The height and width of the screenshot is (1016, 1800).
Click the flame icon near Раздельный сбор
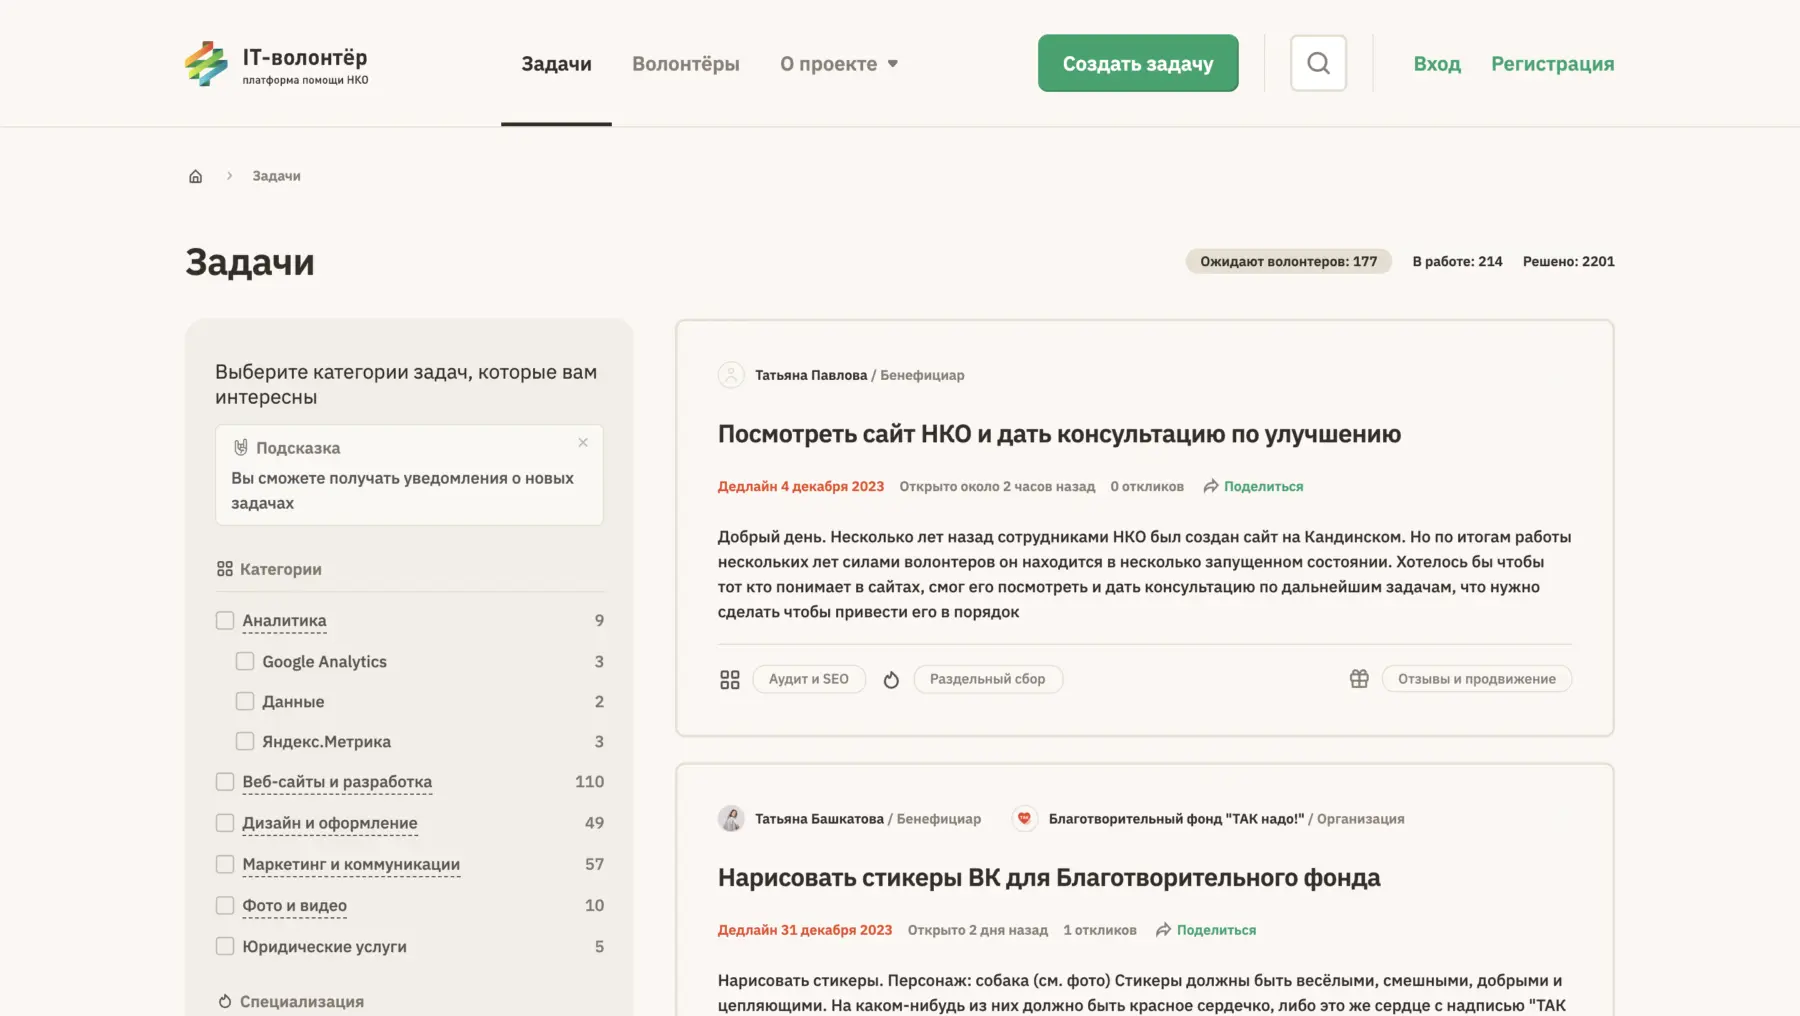(891, 680)
